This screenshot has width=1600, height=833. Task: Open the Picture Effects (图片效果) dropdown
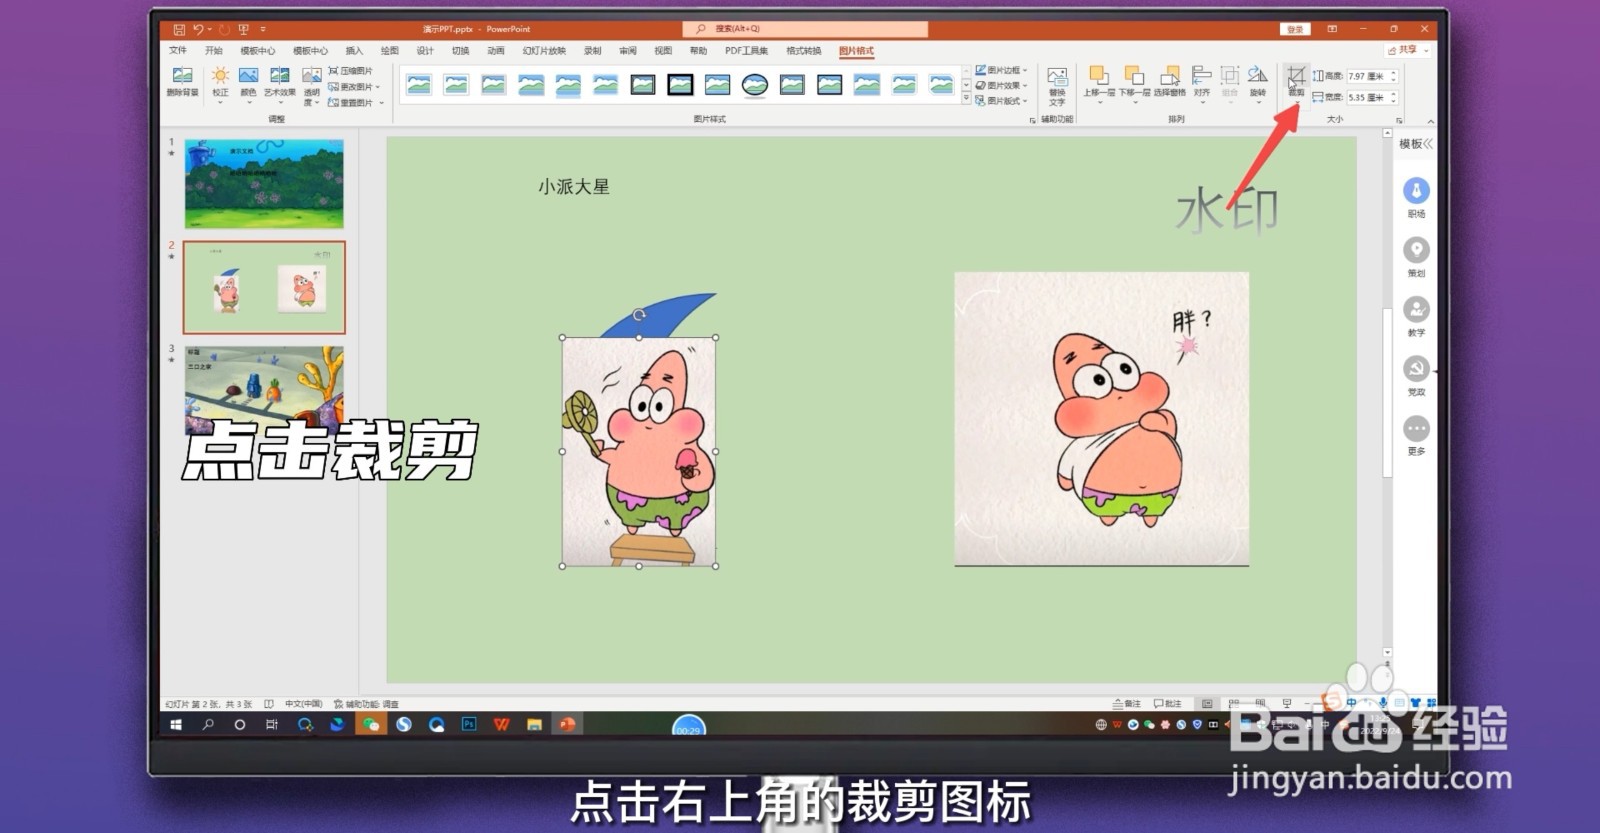pyautogui.click(x=1001, y=85)
